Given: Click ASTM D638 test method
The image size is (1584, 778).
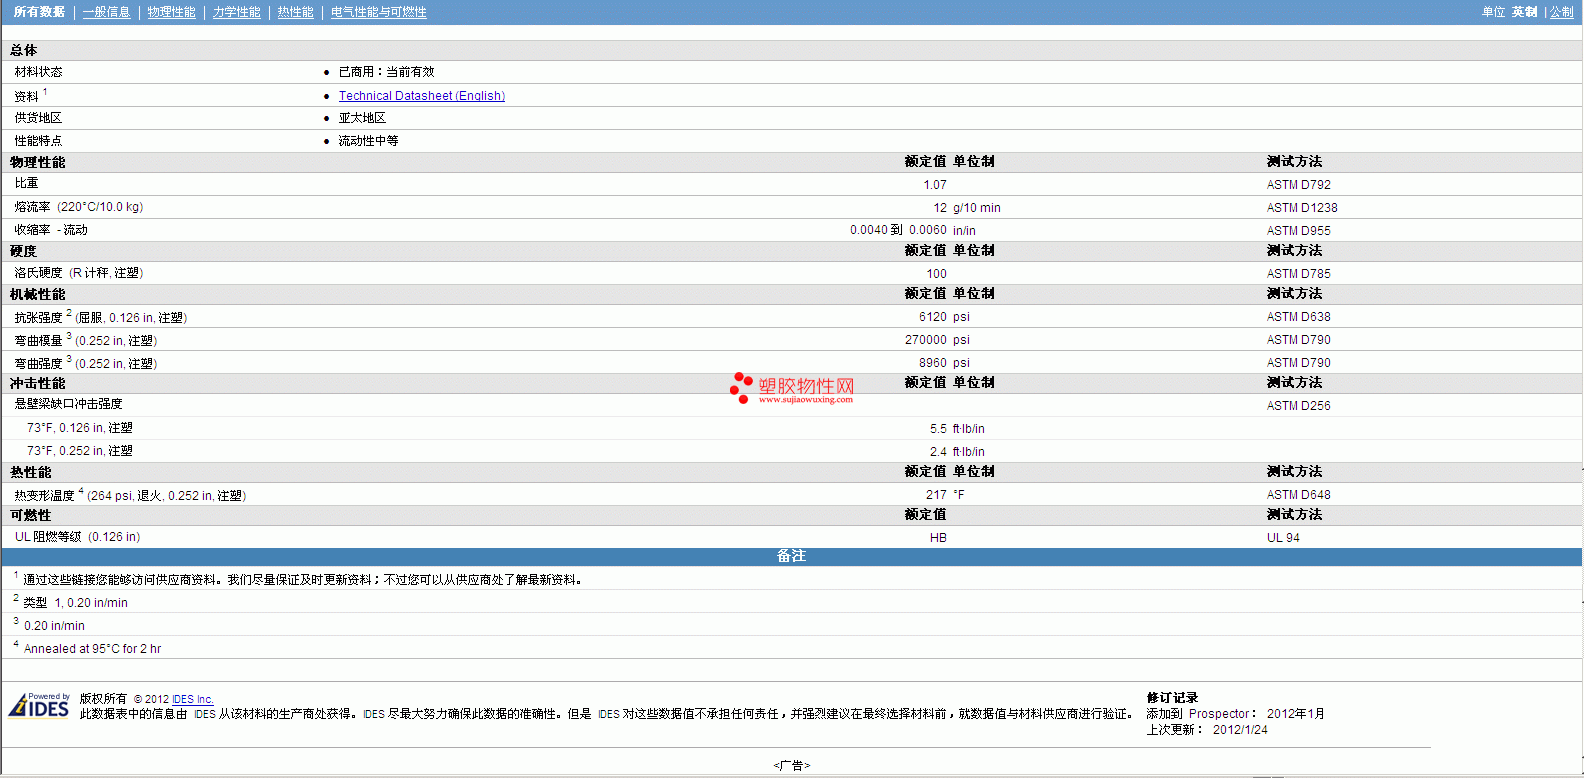Looking at the screenshot, I should 1298,317.
